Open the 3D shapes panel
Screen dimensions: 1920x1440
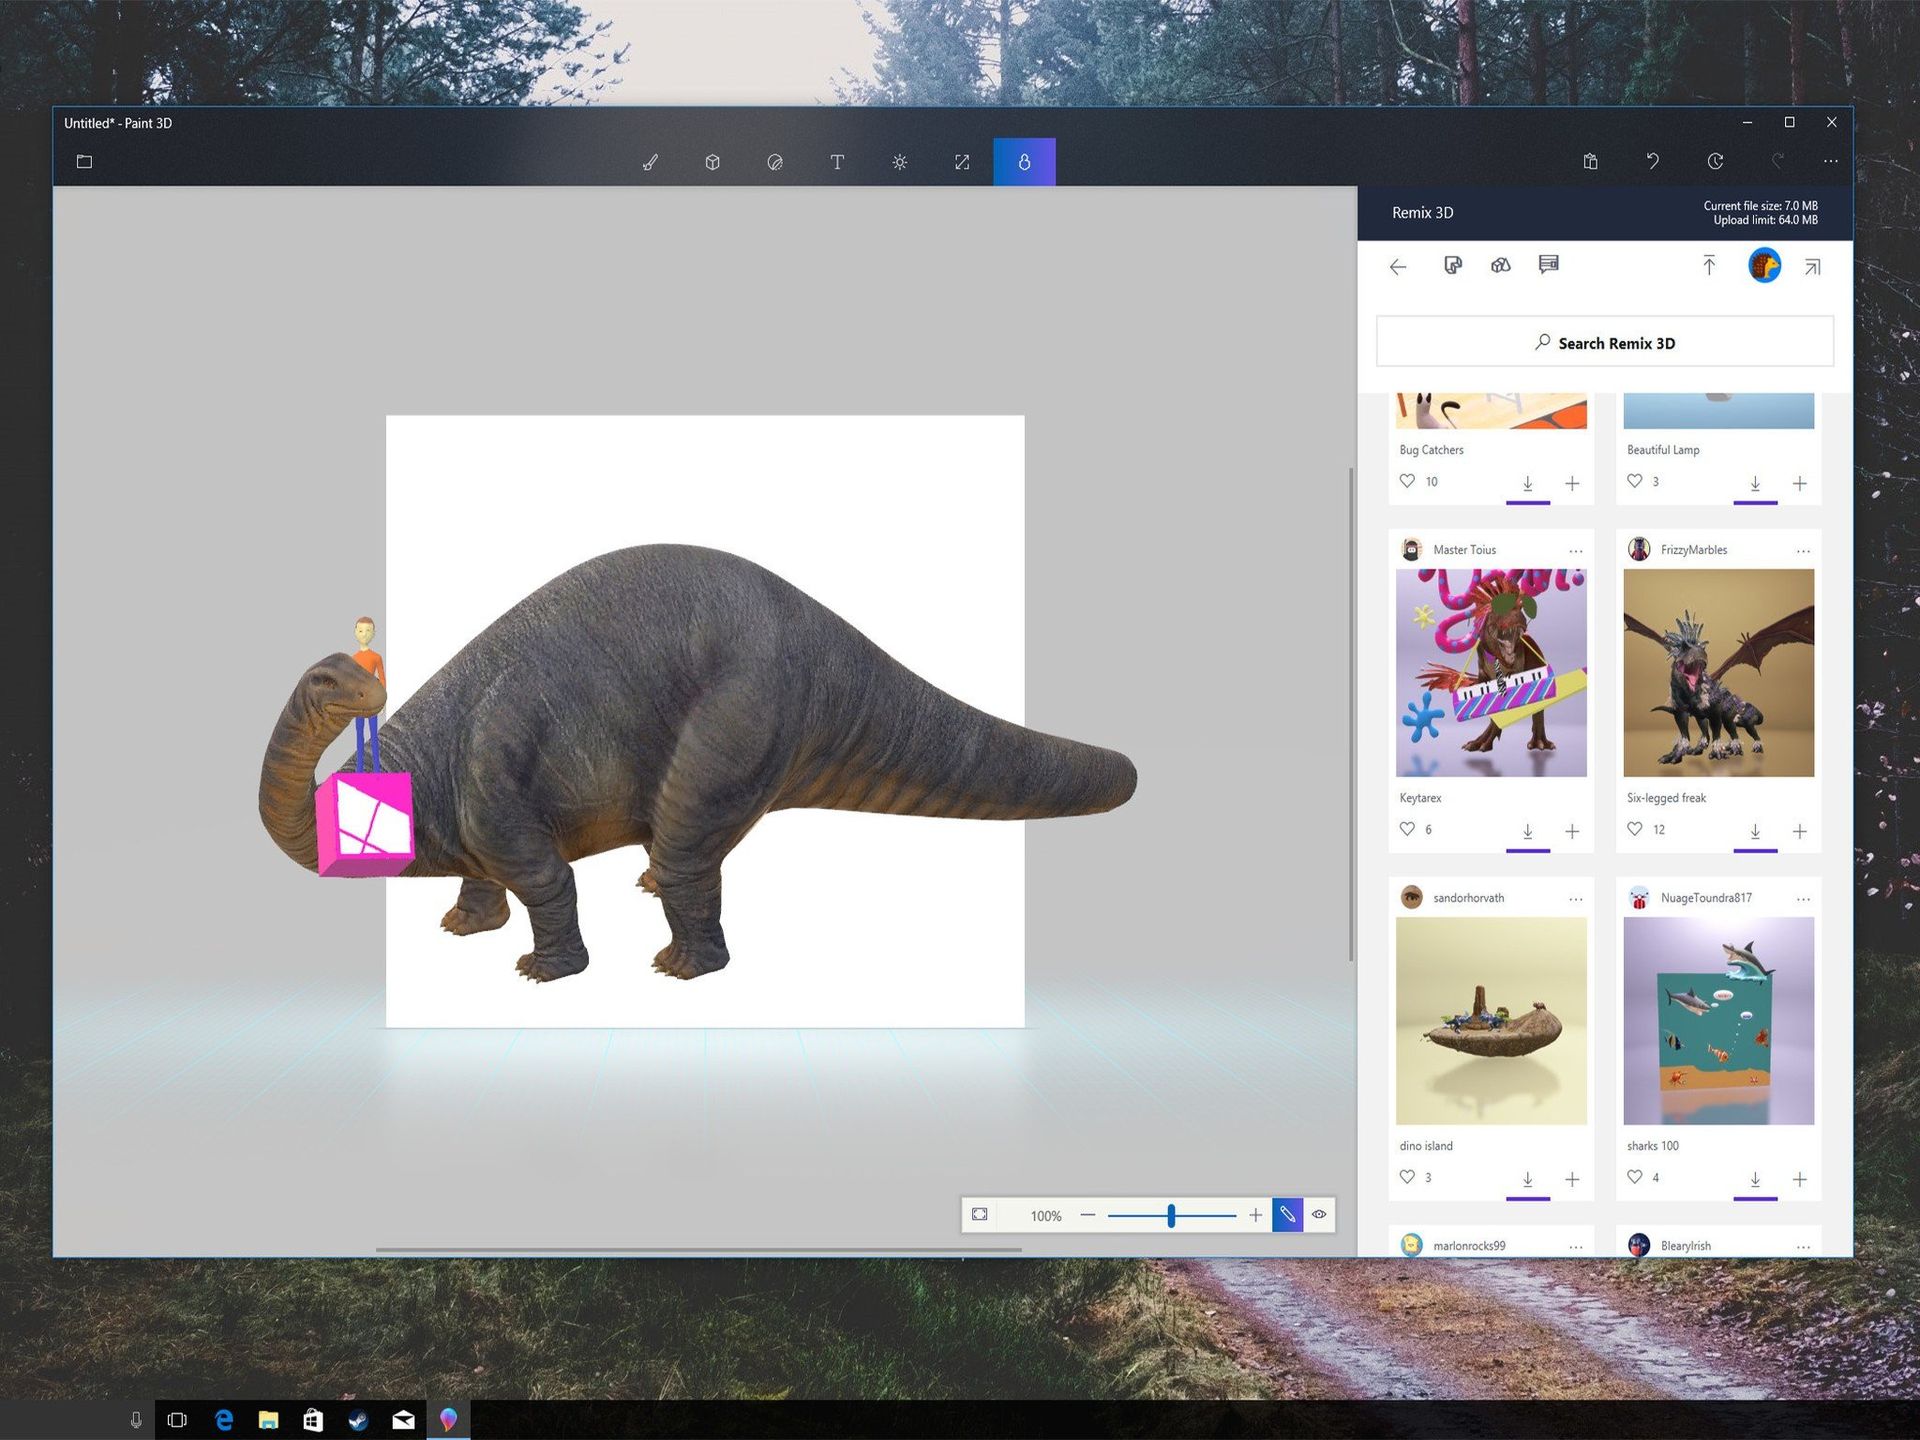(713, 161)
